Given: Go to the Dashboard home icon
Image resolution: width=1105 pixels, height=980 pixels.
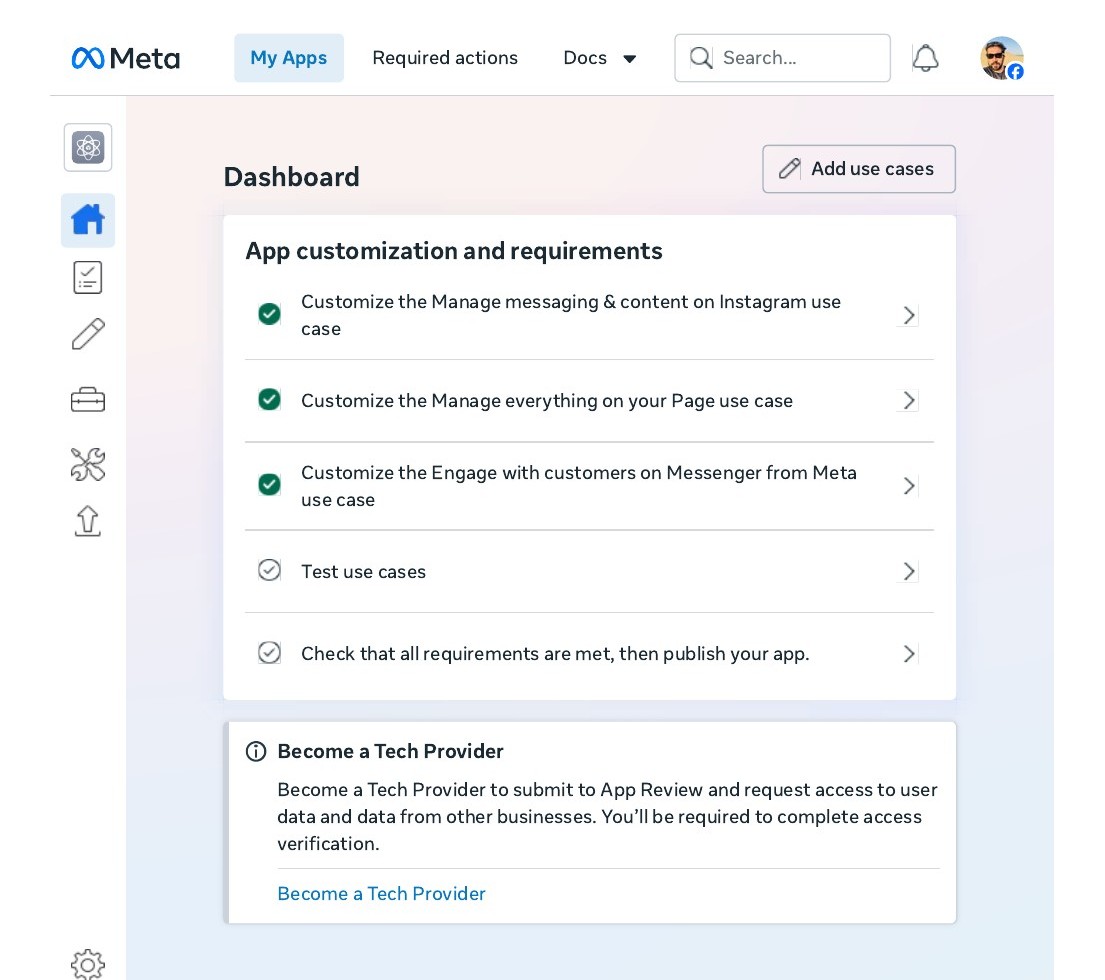Looking at the screenshot, I should tap(88, 220).
